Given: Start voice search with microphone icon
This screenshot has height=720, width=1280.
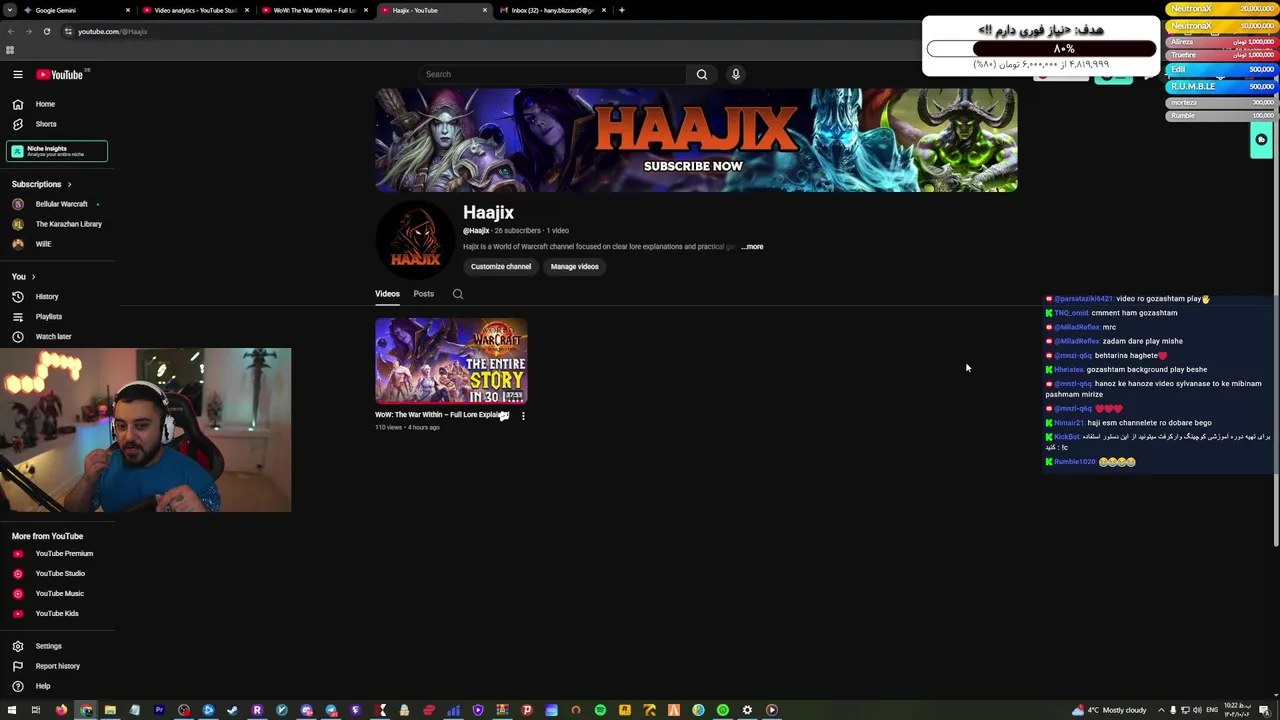Looking at the screenshot, I should [735, 74].
